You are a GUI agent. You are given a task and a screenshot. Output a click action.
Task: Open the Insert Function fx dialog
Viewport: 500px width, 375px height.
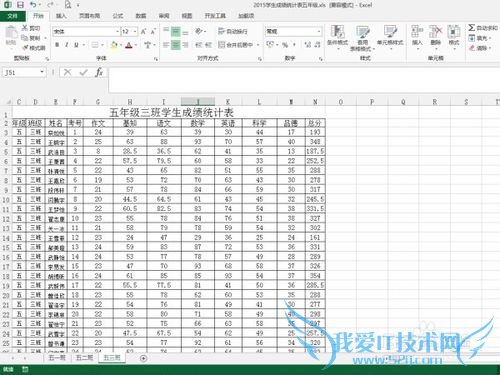tap(99, 72)
